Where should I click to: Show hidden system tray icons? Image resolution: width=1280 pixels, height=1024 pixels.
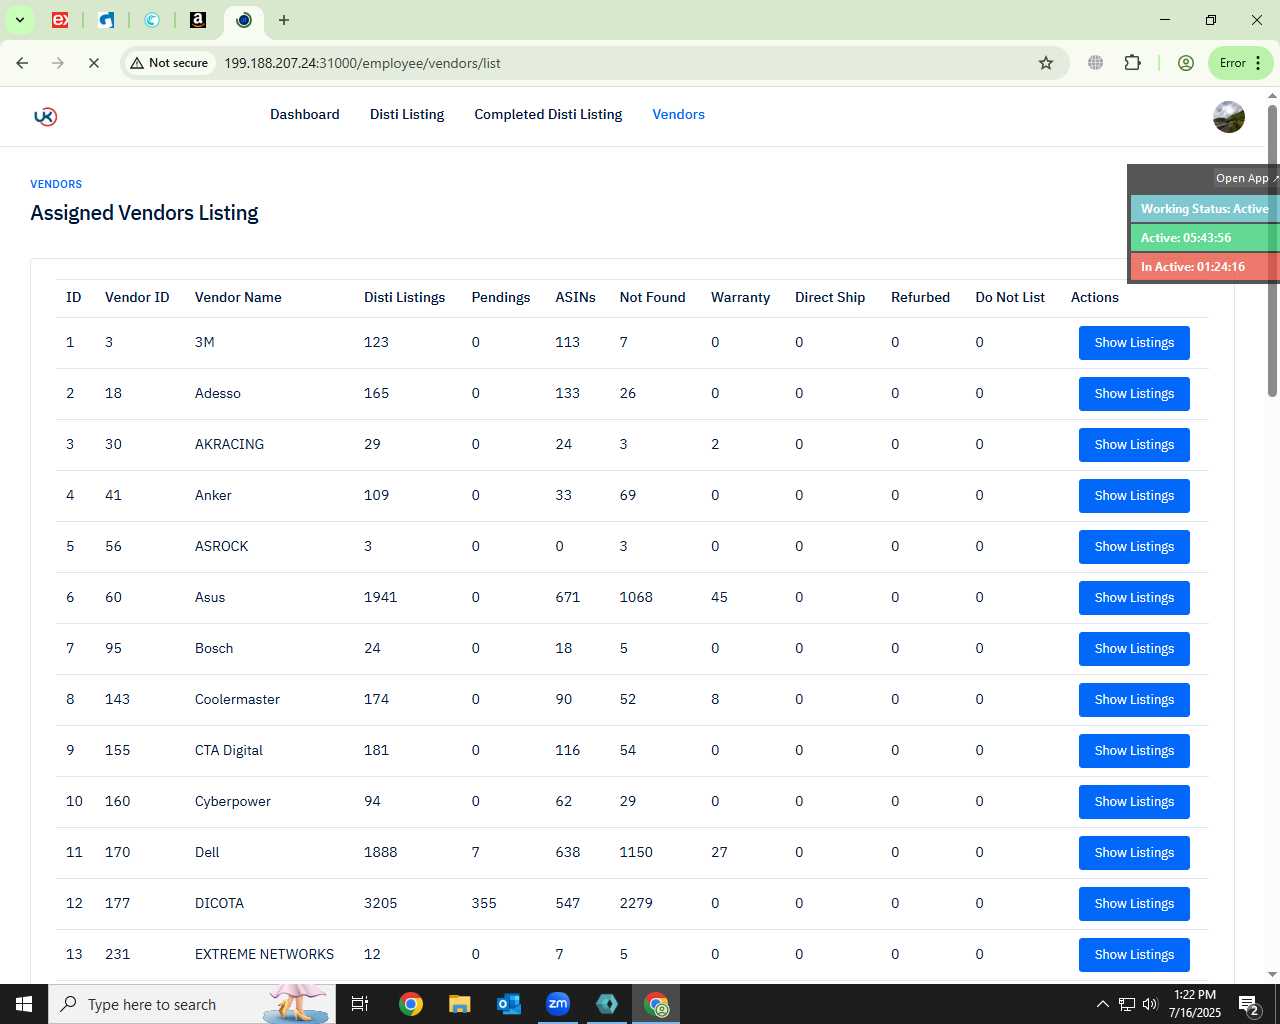[1102, 1004]
